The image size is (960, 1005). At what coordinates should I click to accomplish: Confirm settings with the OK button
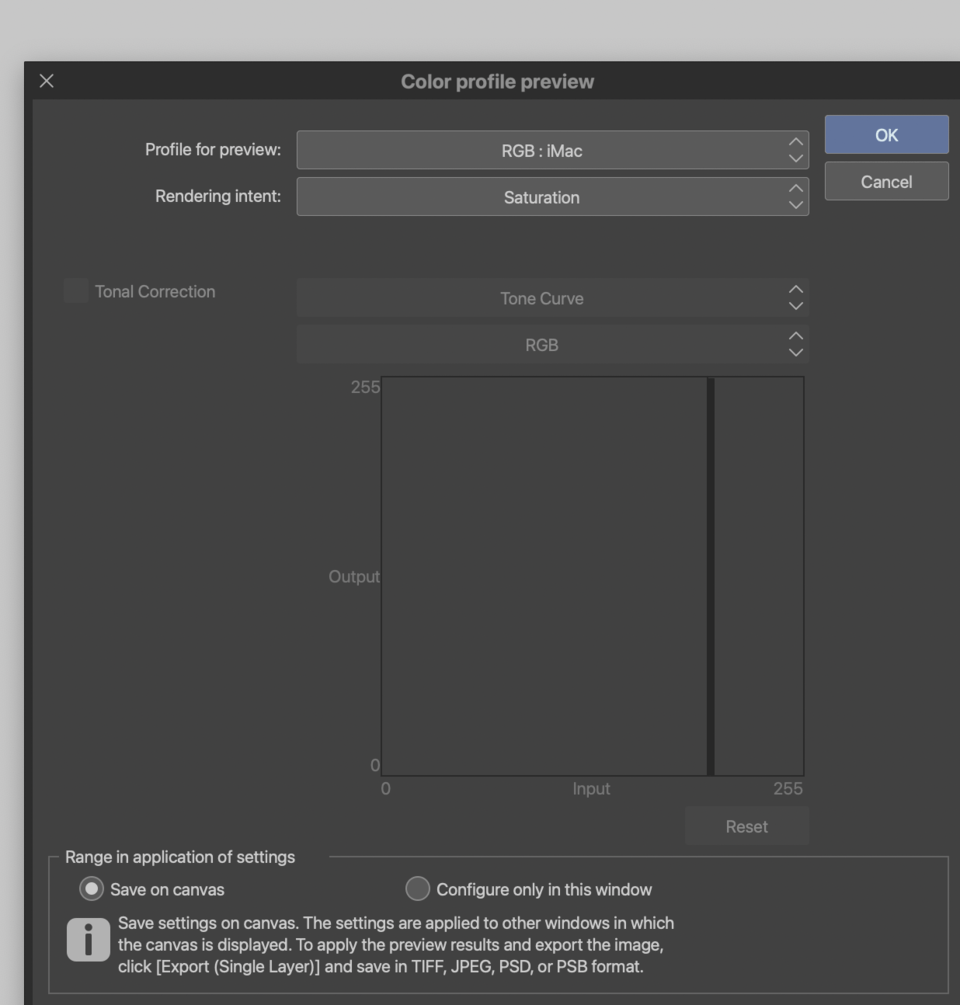click(x=886, y=135)
